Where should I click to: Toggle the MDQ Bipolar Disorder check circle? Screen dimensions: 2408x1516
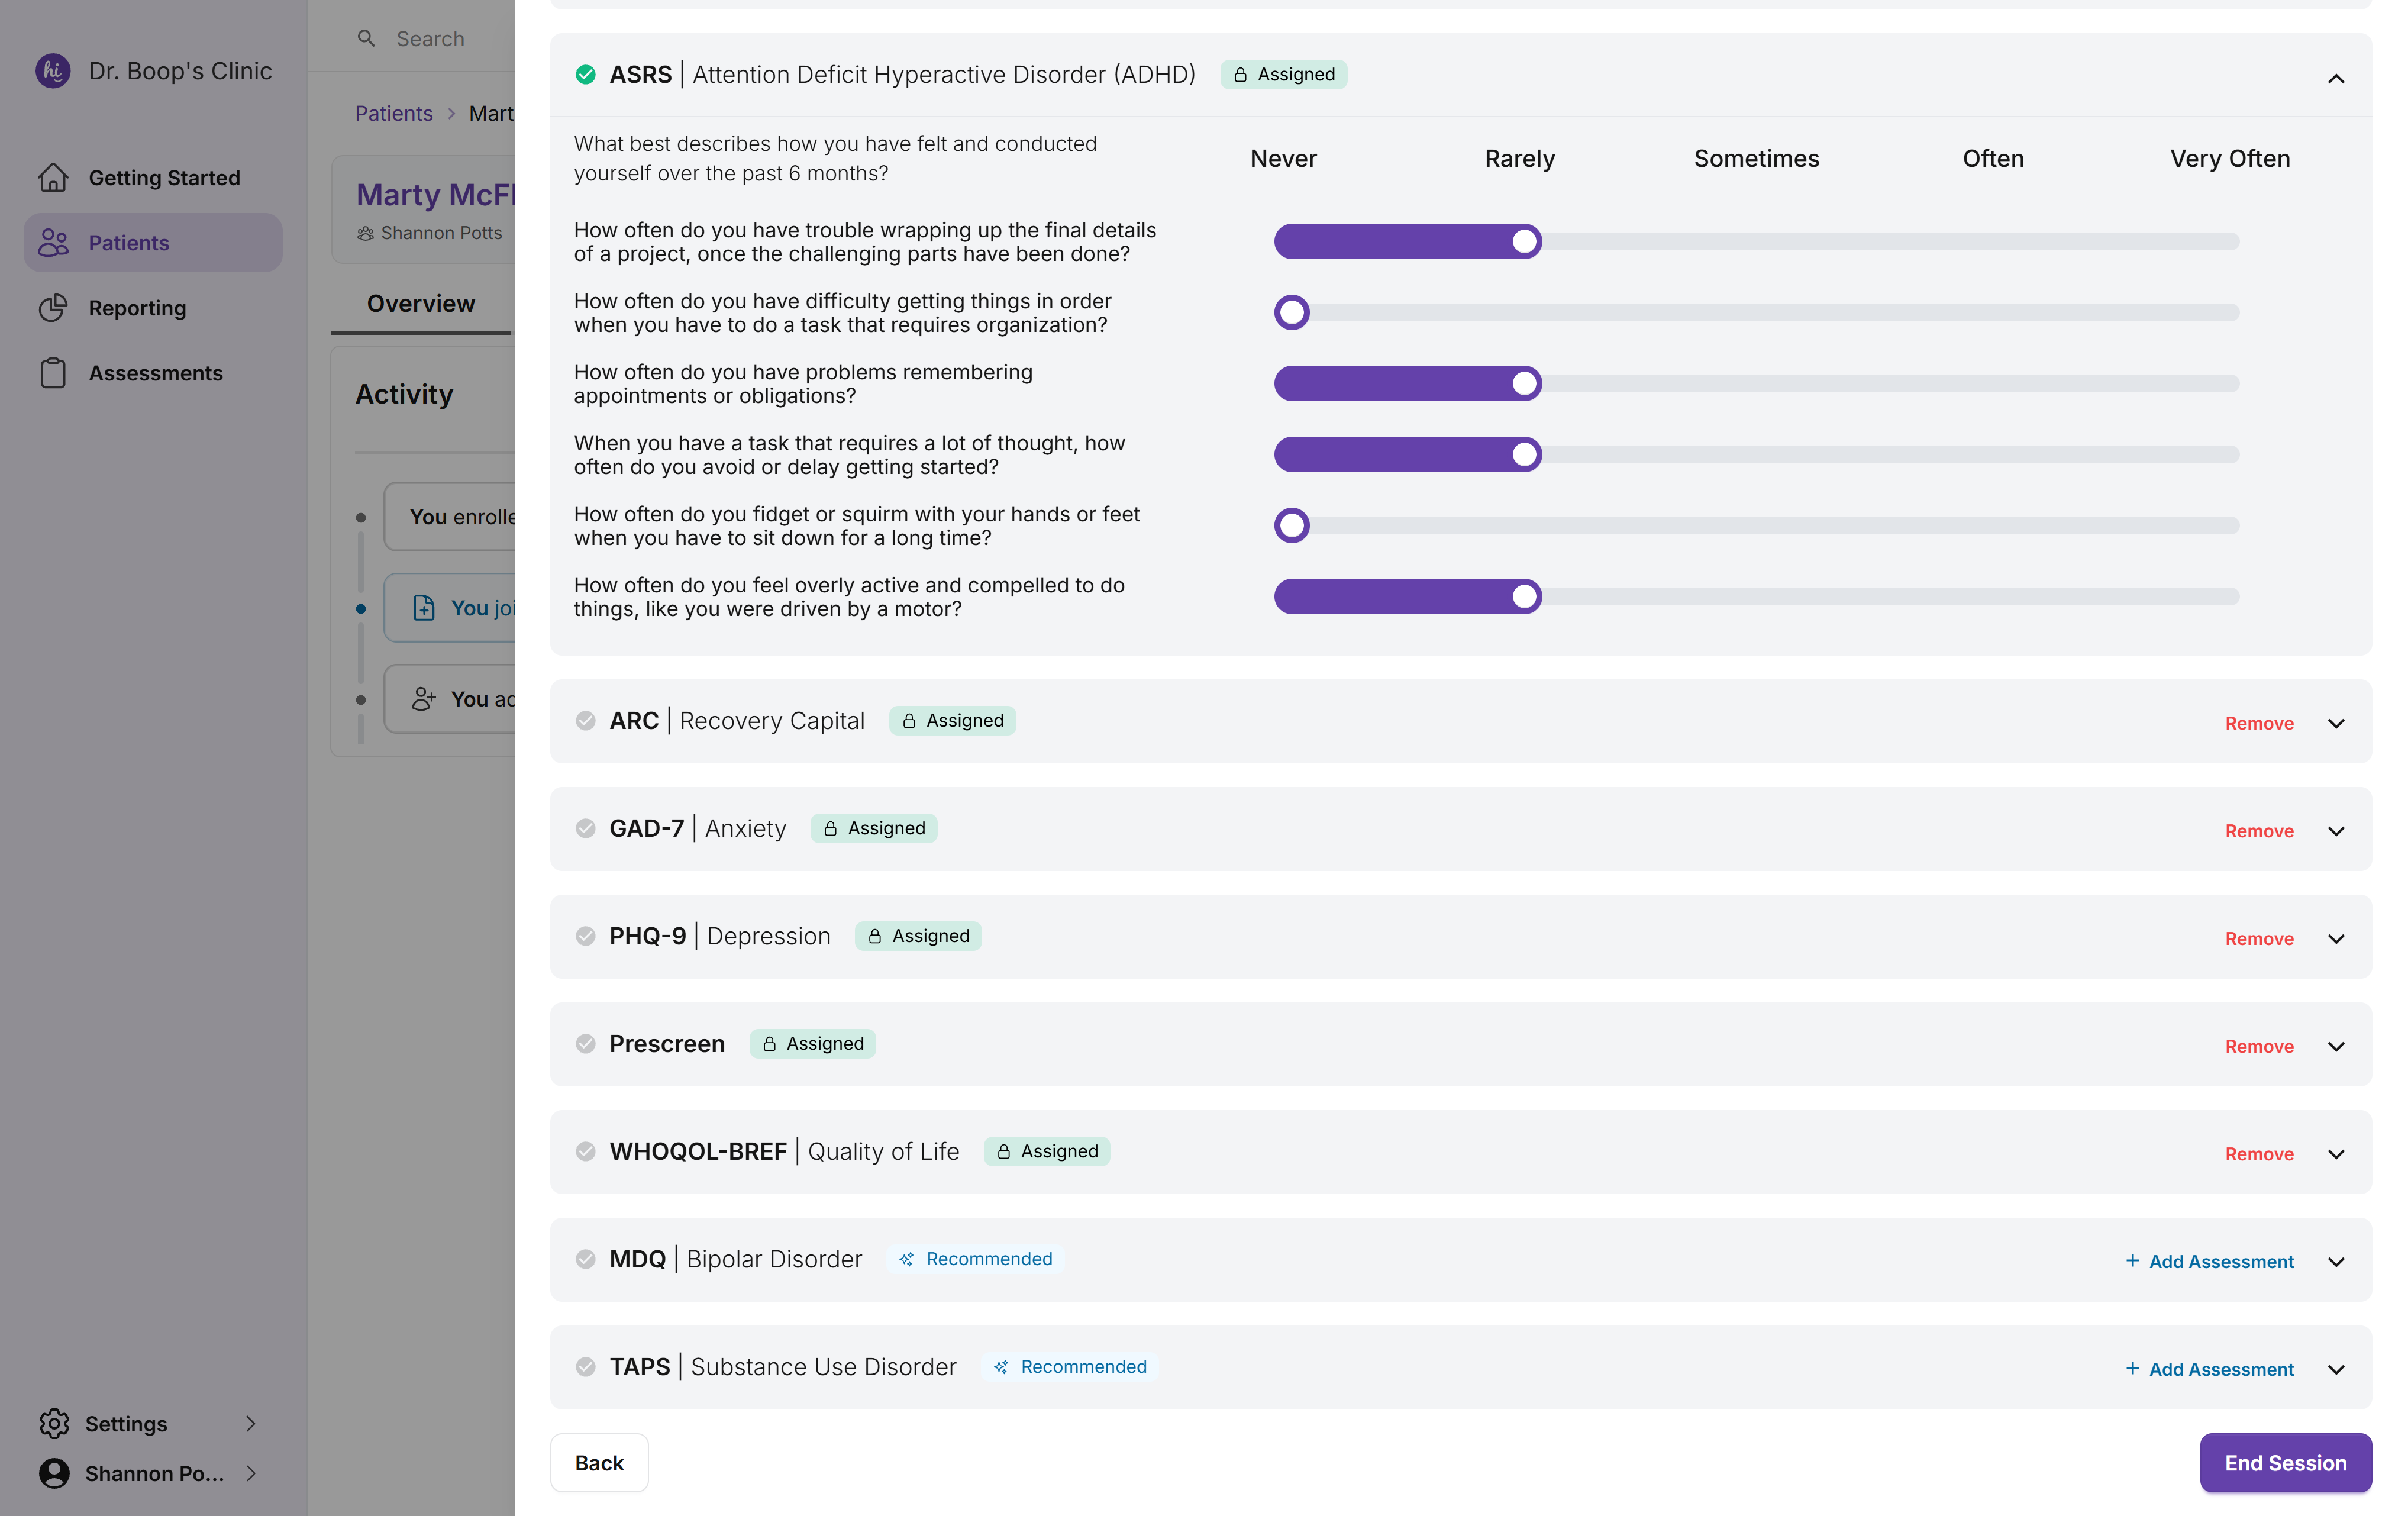pyautogui.click(x=586, y=1259)
